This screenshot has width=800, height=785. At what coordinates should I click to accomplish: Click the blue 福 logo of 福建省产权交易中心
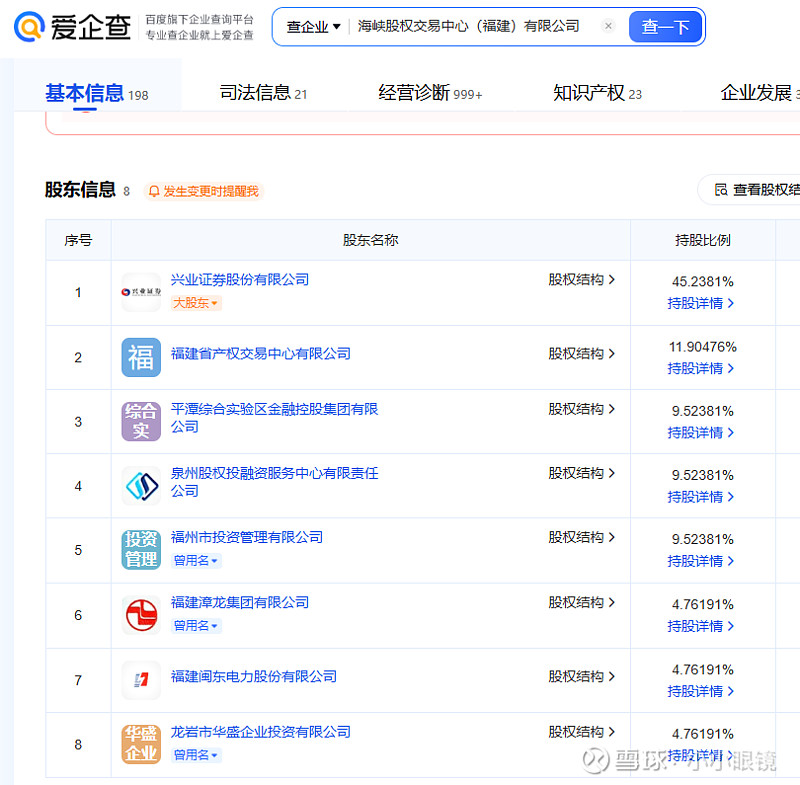[141, 357]
